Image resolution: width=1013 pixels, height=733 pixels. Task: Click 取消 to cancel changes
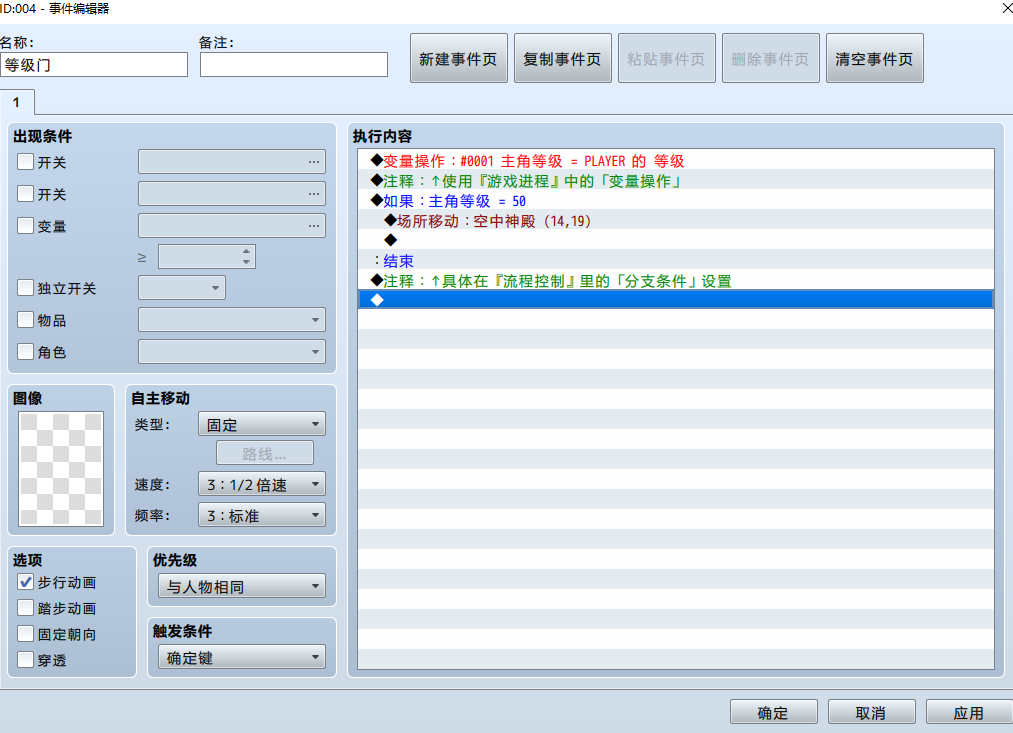(872, 712)
